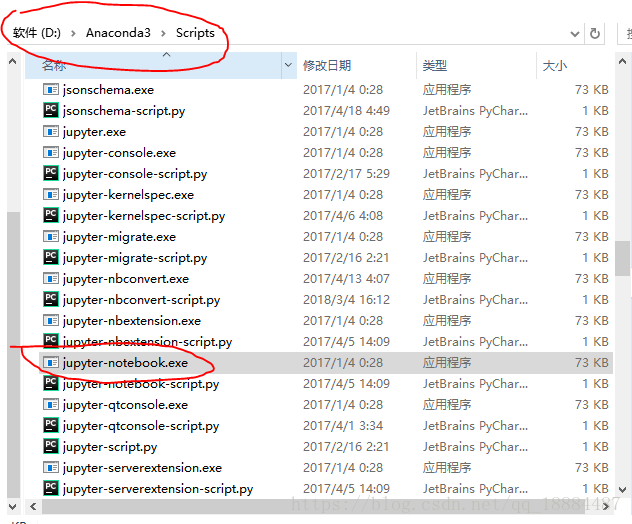Screen dimensions: 632x524
Task: Click the PyCharm icon of jsonschema-script.py
Action: [51, 110]
